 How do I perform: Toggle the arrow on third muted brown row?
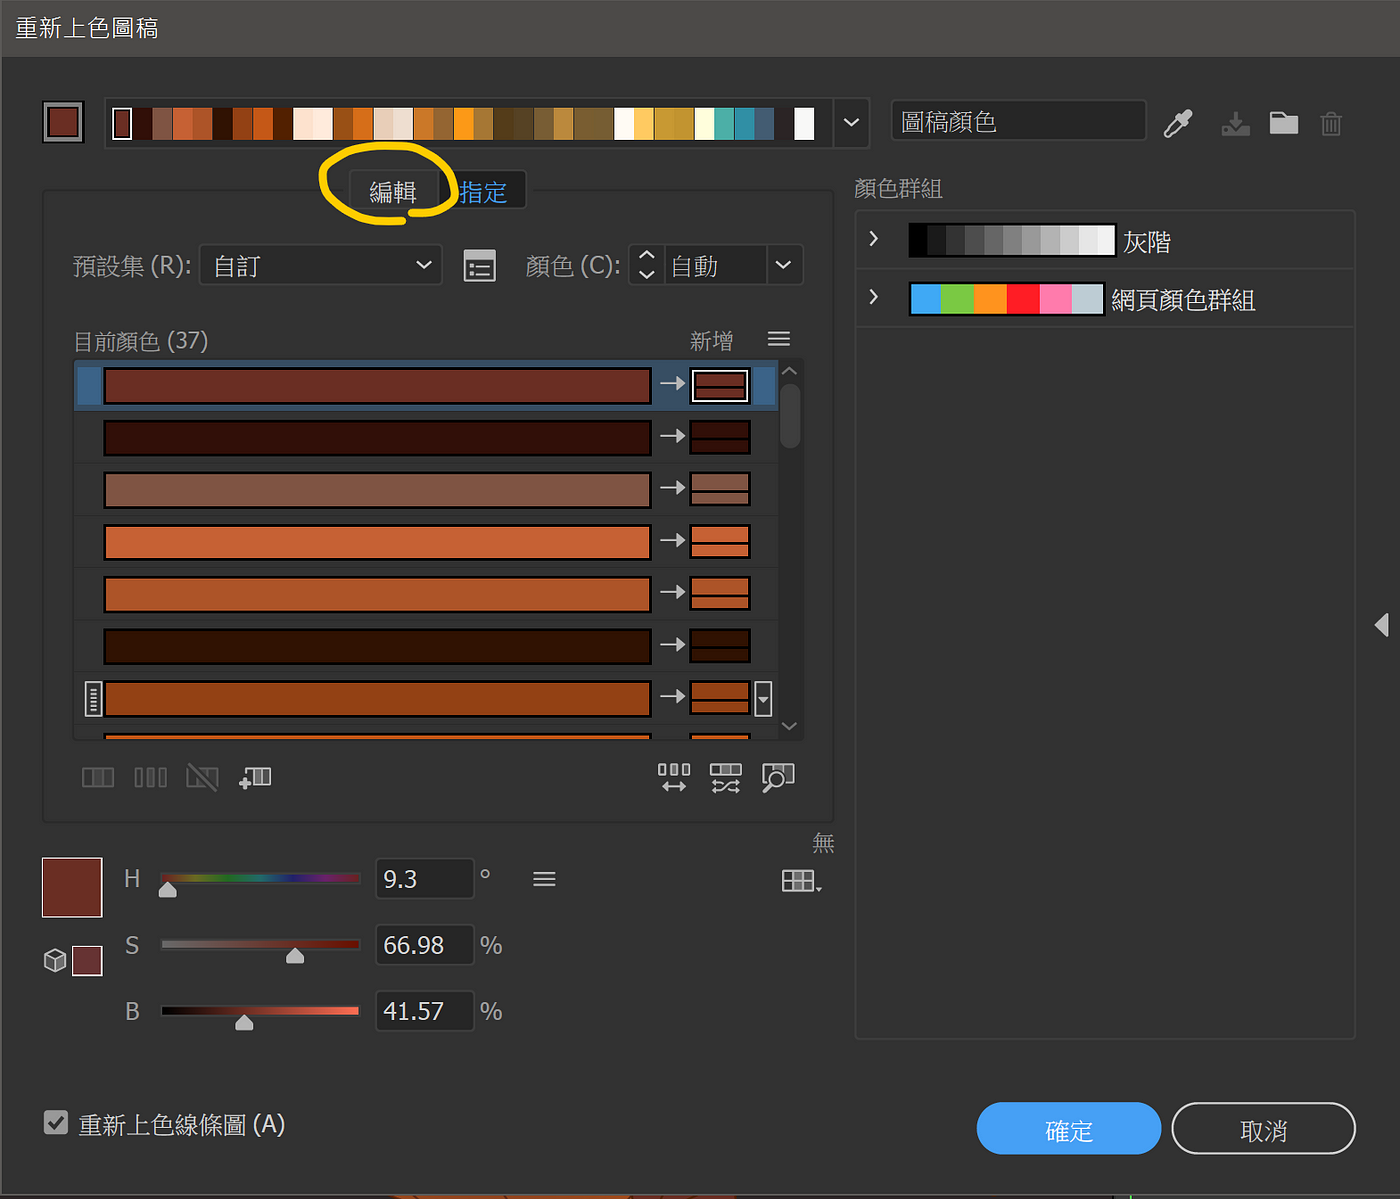672,488
